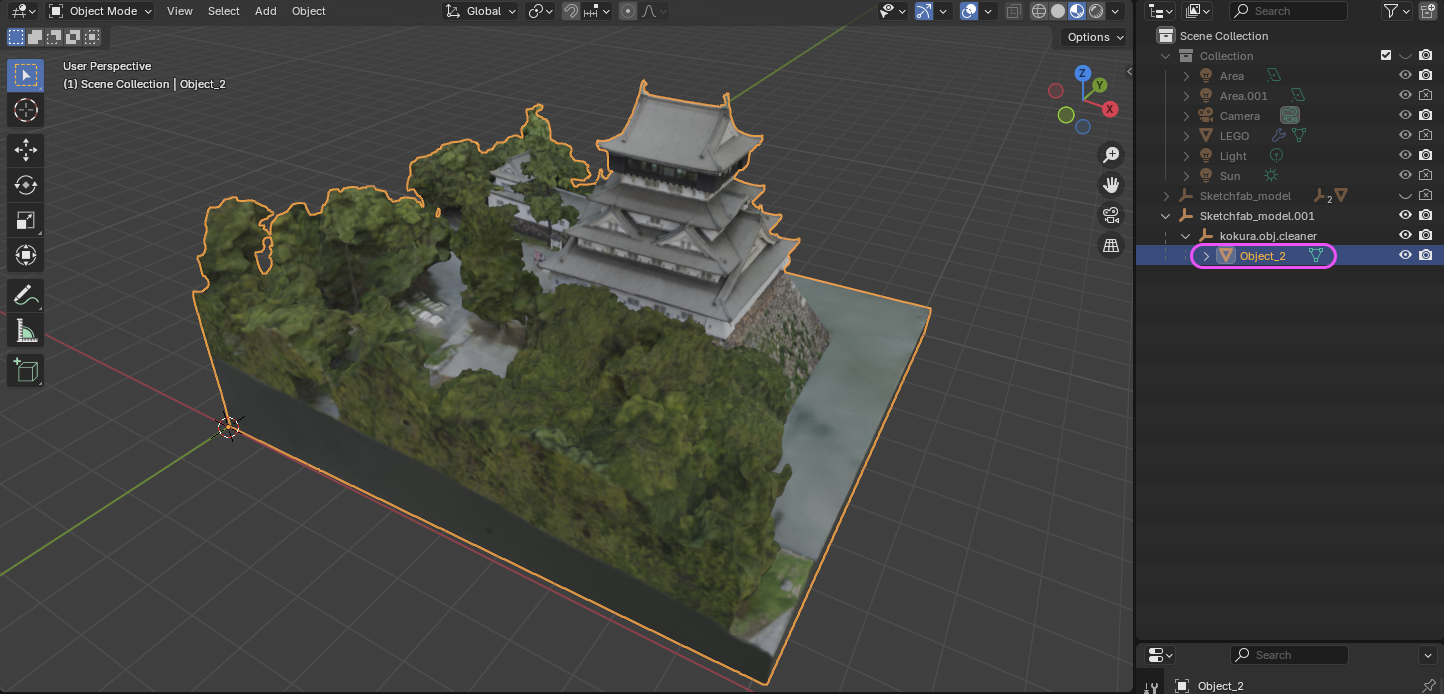
Task: Hide the Area light in viewport
Action: pyautogui.click(x=1405, y=76)
